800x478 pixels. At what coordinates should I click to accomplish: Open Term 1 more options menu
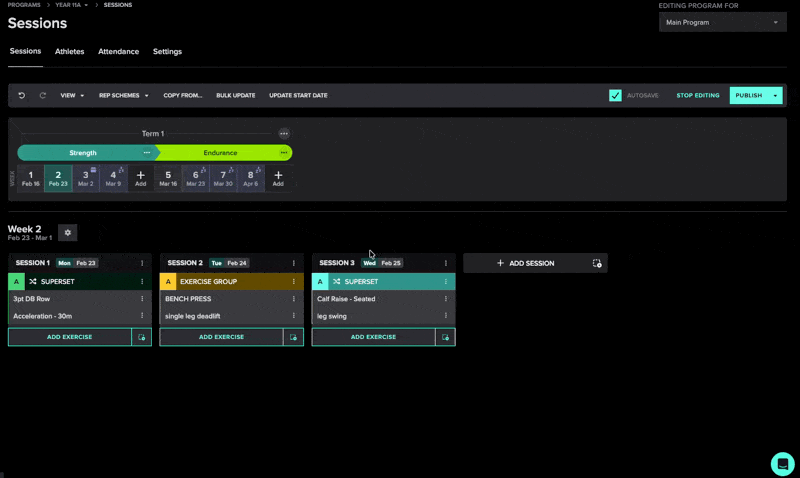284,133
